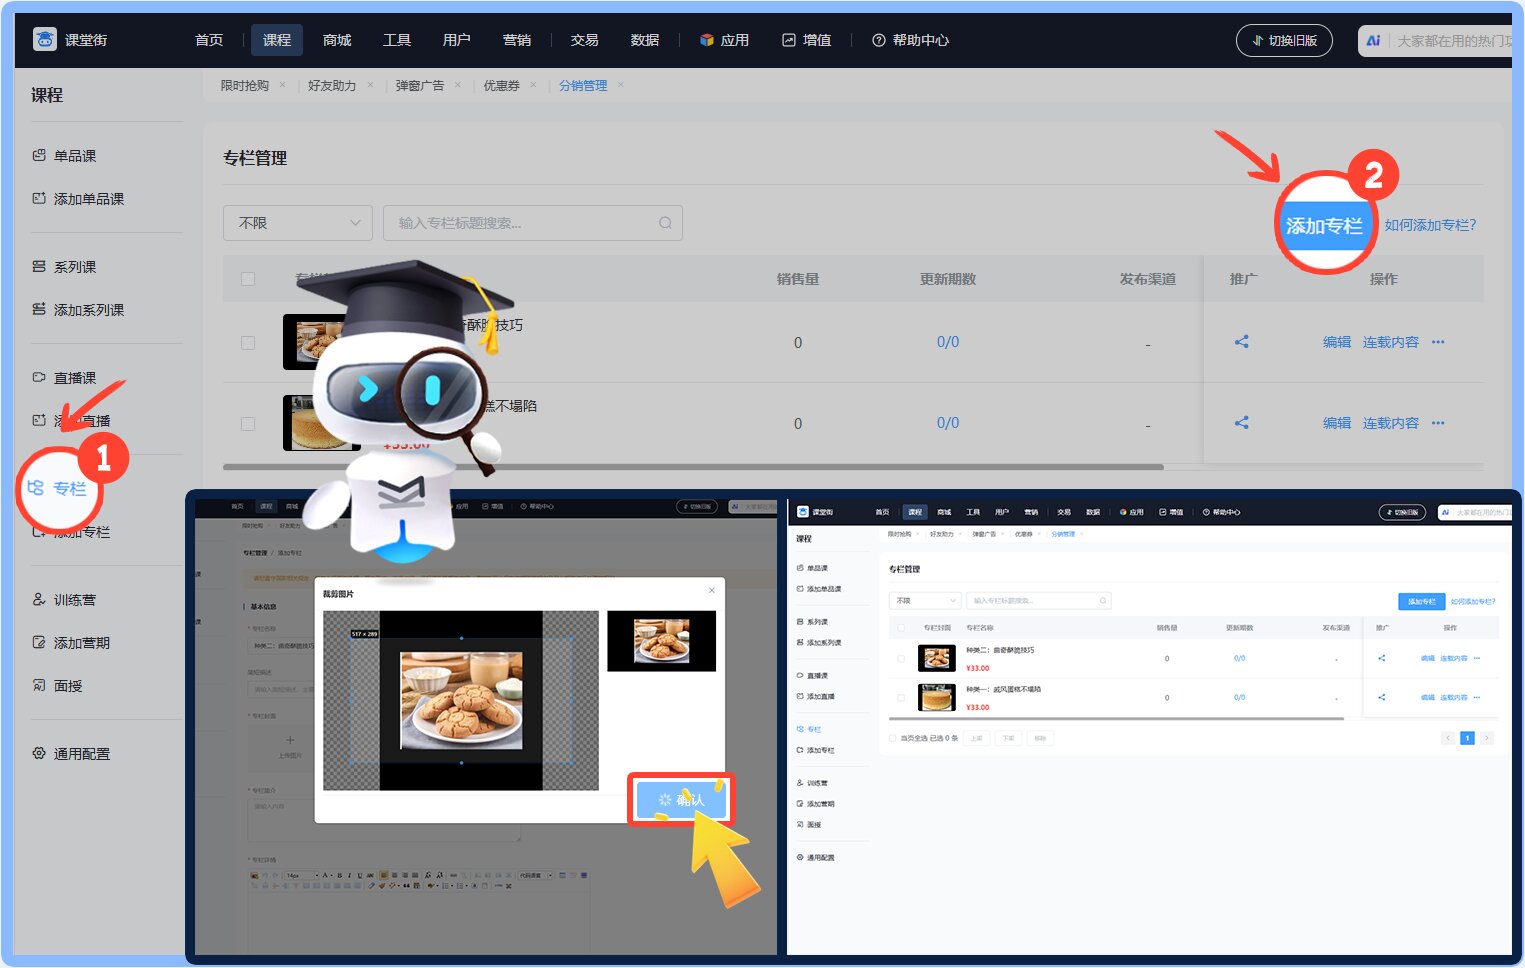Switch to the 好友助力 tab
The image size is (1525, 968).
coord(332,85)
